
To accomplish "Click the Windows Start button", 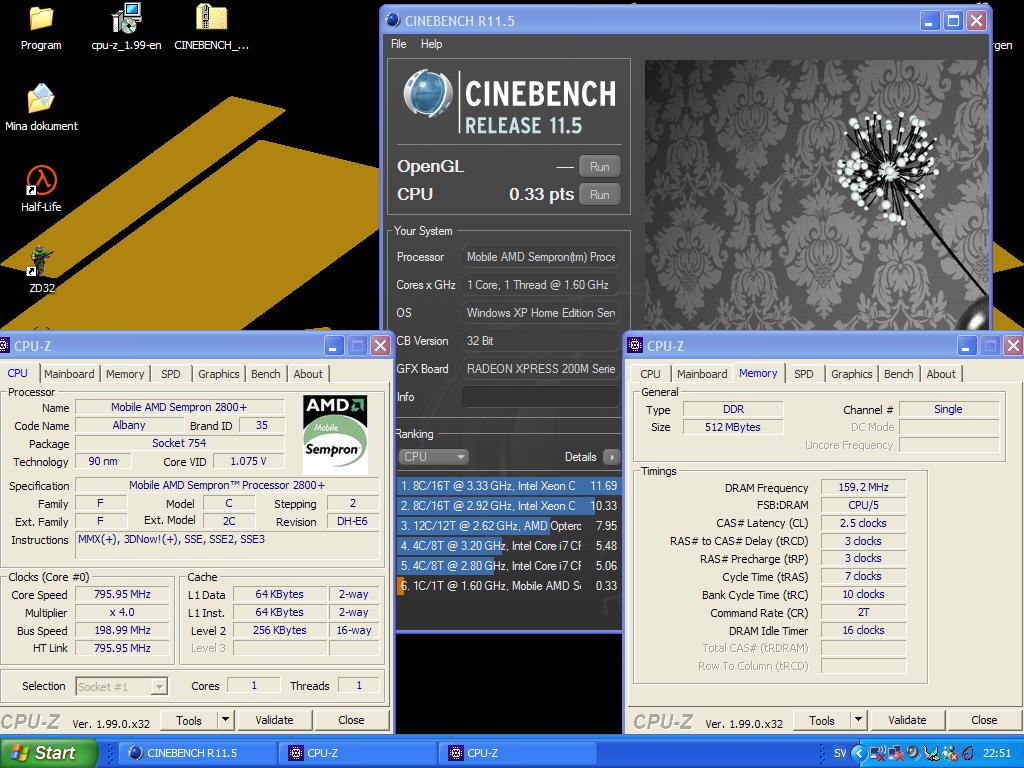I will click(48, 753).
